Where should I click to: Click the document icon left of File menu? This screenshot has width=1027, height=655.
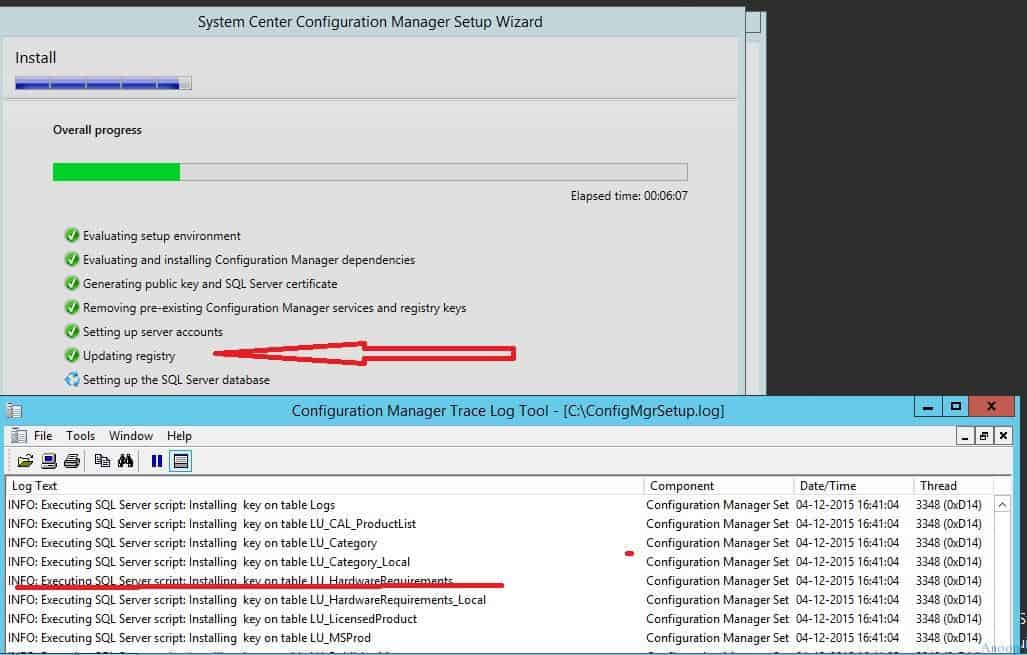click(19, 436)
